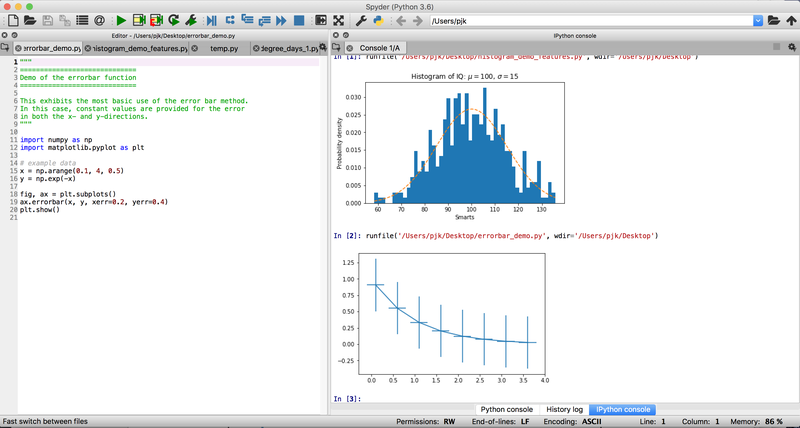Create a new file from the toolbar
Viewport: 800px width, 428px height.
pos(13,20)
